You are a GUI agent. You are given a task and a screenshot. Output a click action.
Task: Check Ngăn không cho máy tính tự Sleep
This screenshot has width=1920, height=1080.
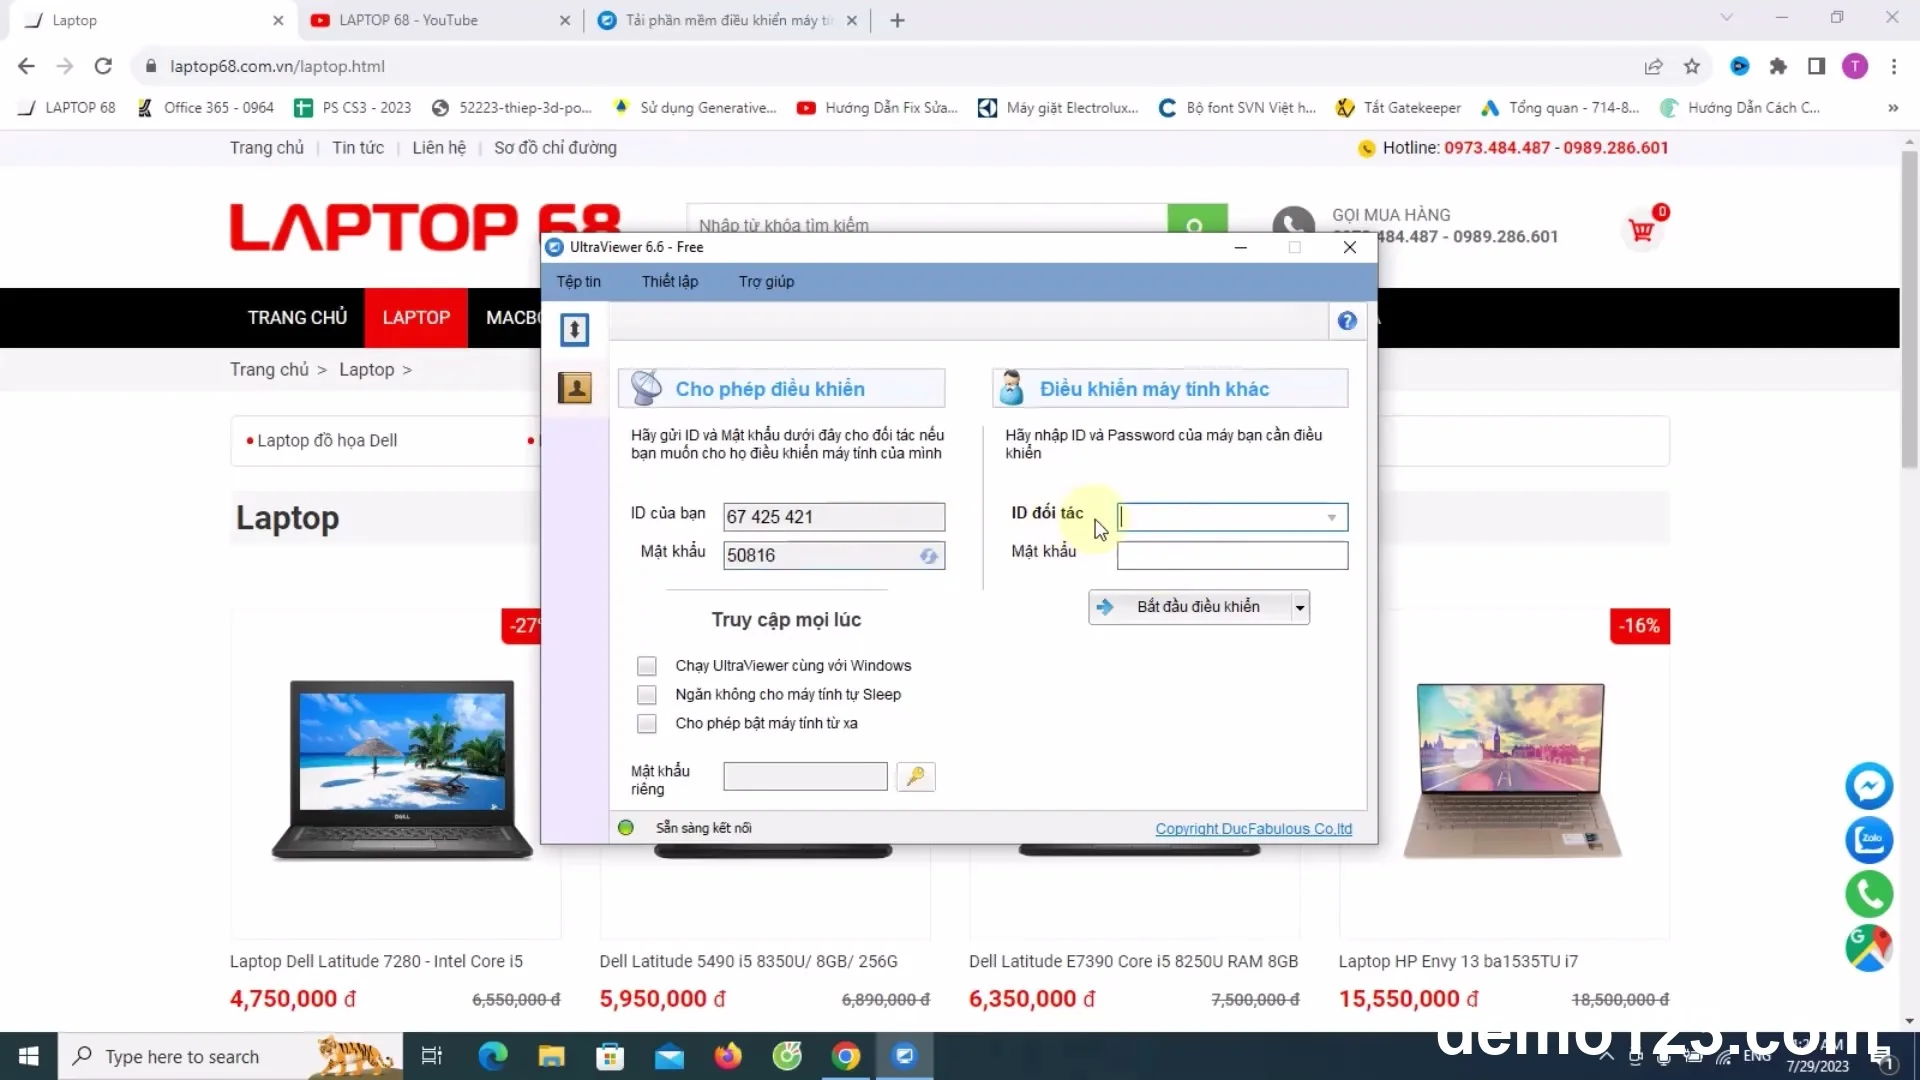647,695
